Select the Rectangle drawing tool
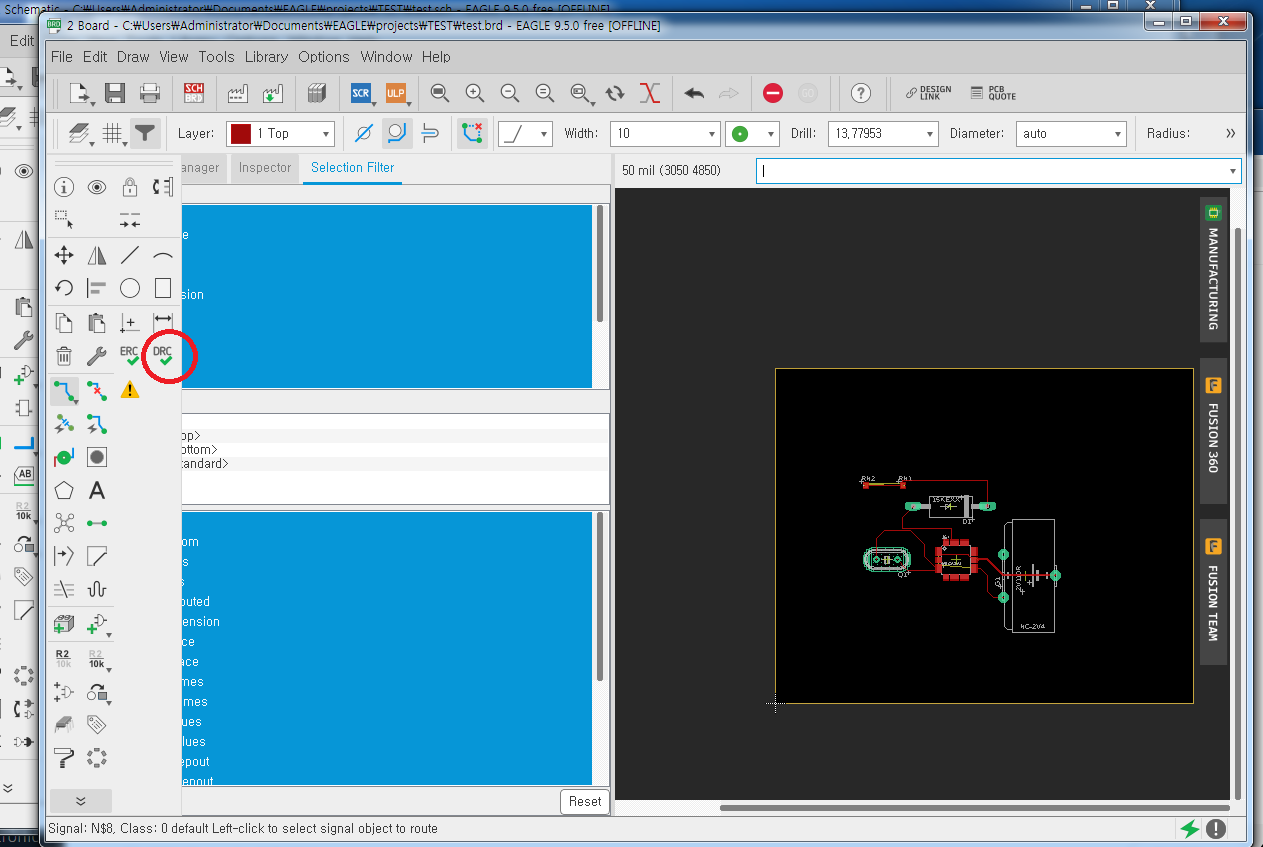Viewport: 1263px width, 847px height. tap(163, 288)
